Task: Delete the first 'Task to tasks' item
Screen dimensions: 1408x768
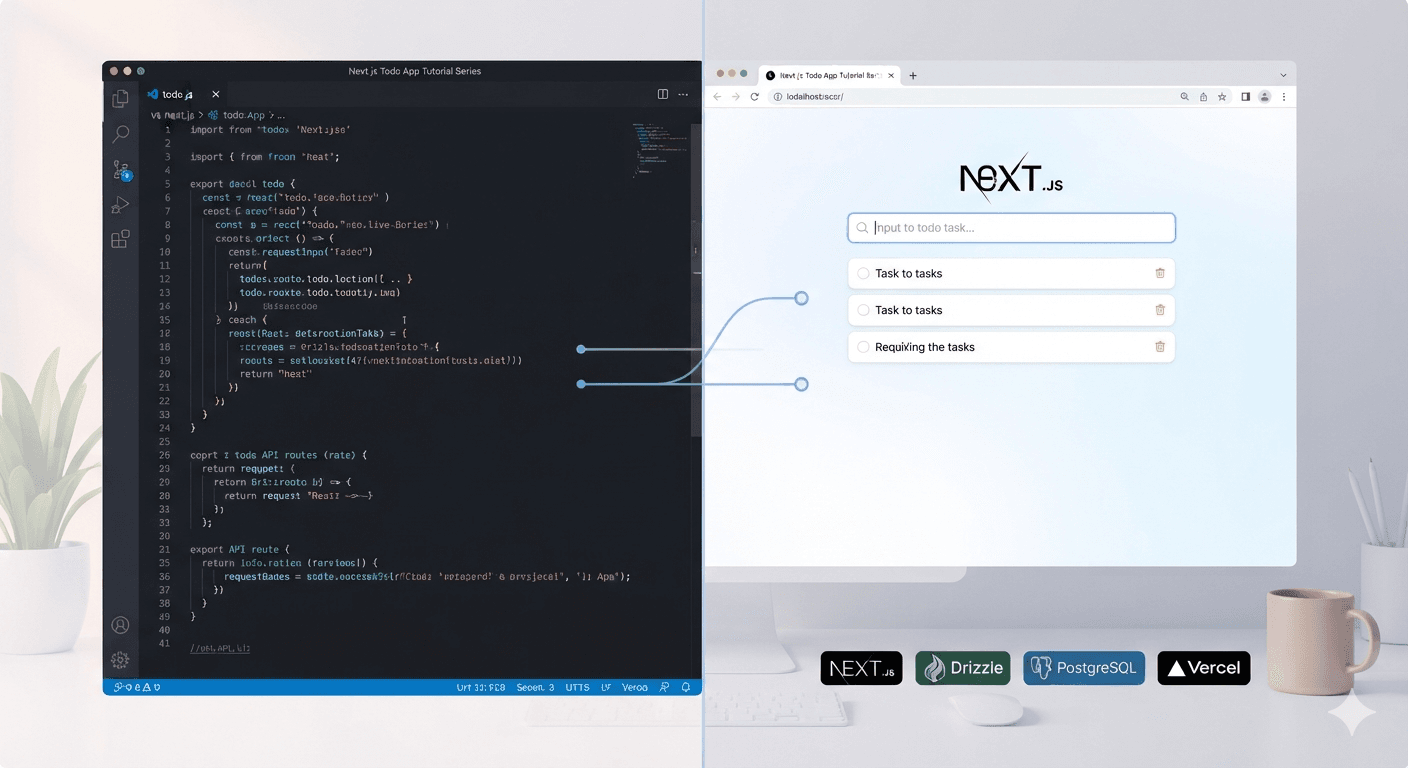Action: [x=1160, y=273]
